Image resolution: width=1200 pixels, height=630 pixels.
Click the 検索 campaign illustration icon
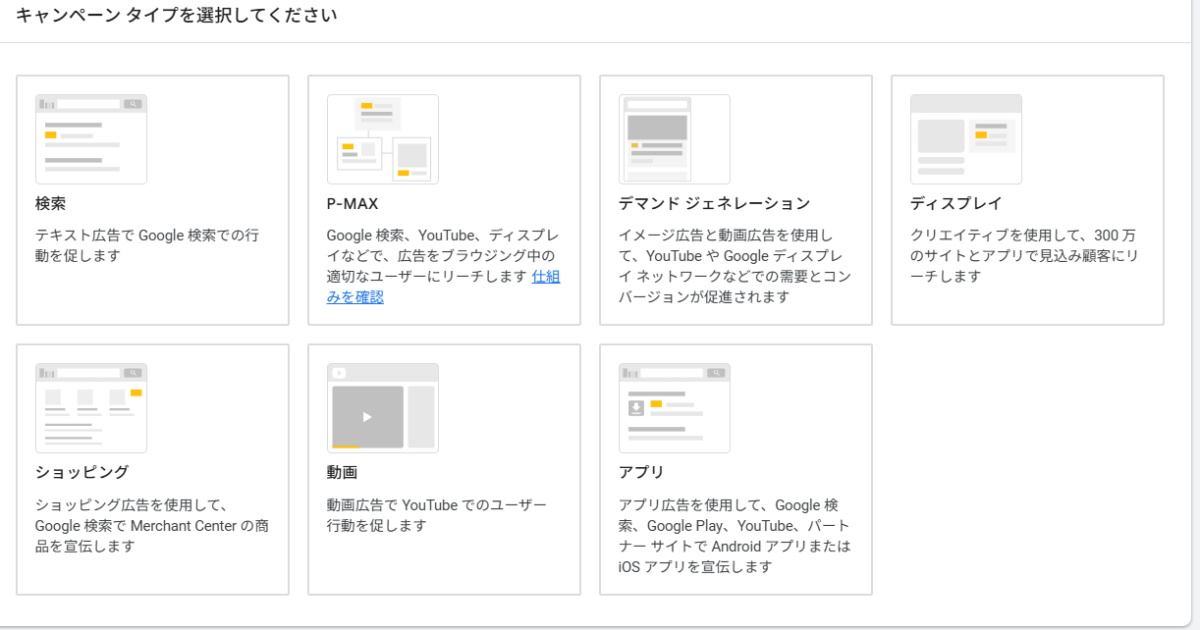(x=91, y=139)
